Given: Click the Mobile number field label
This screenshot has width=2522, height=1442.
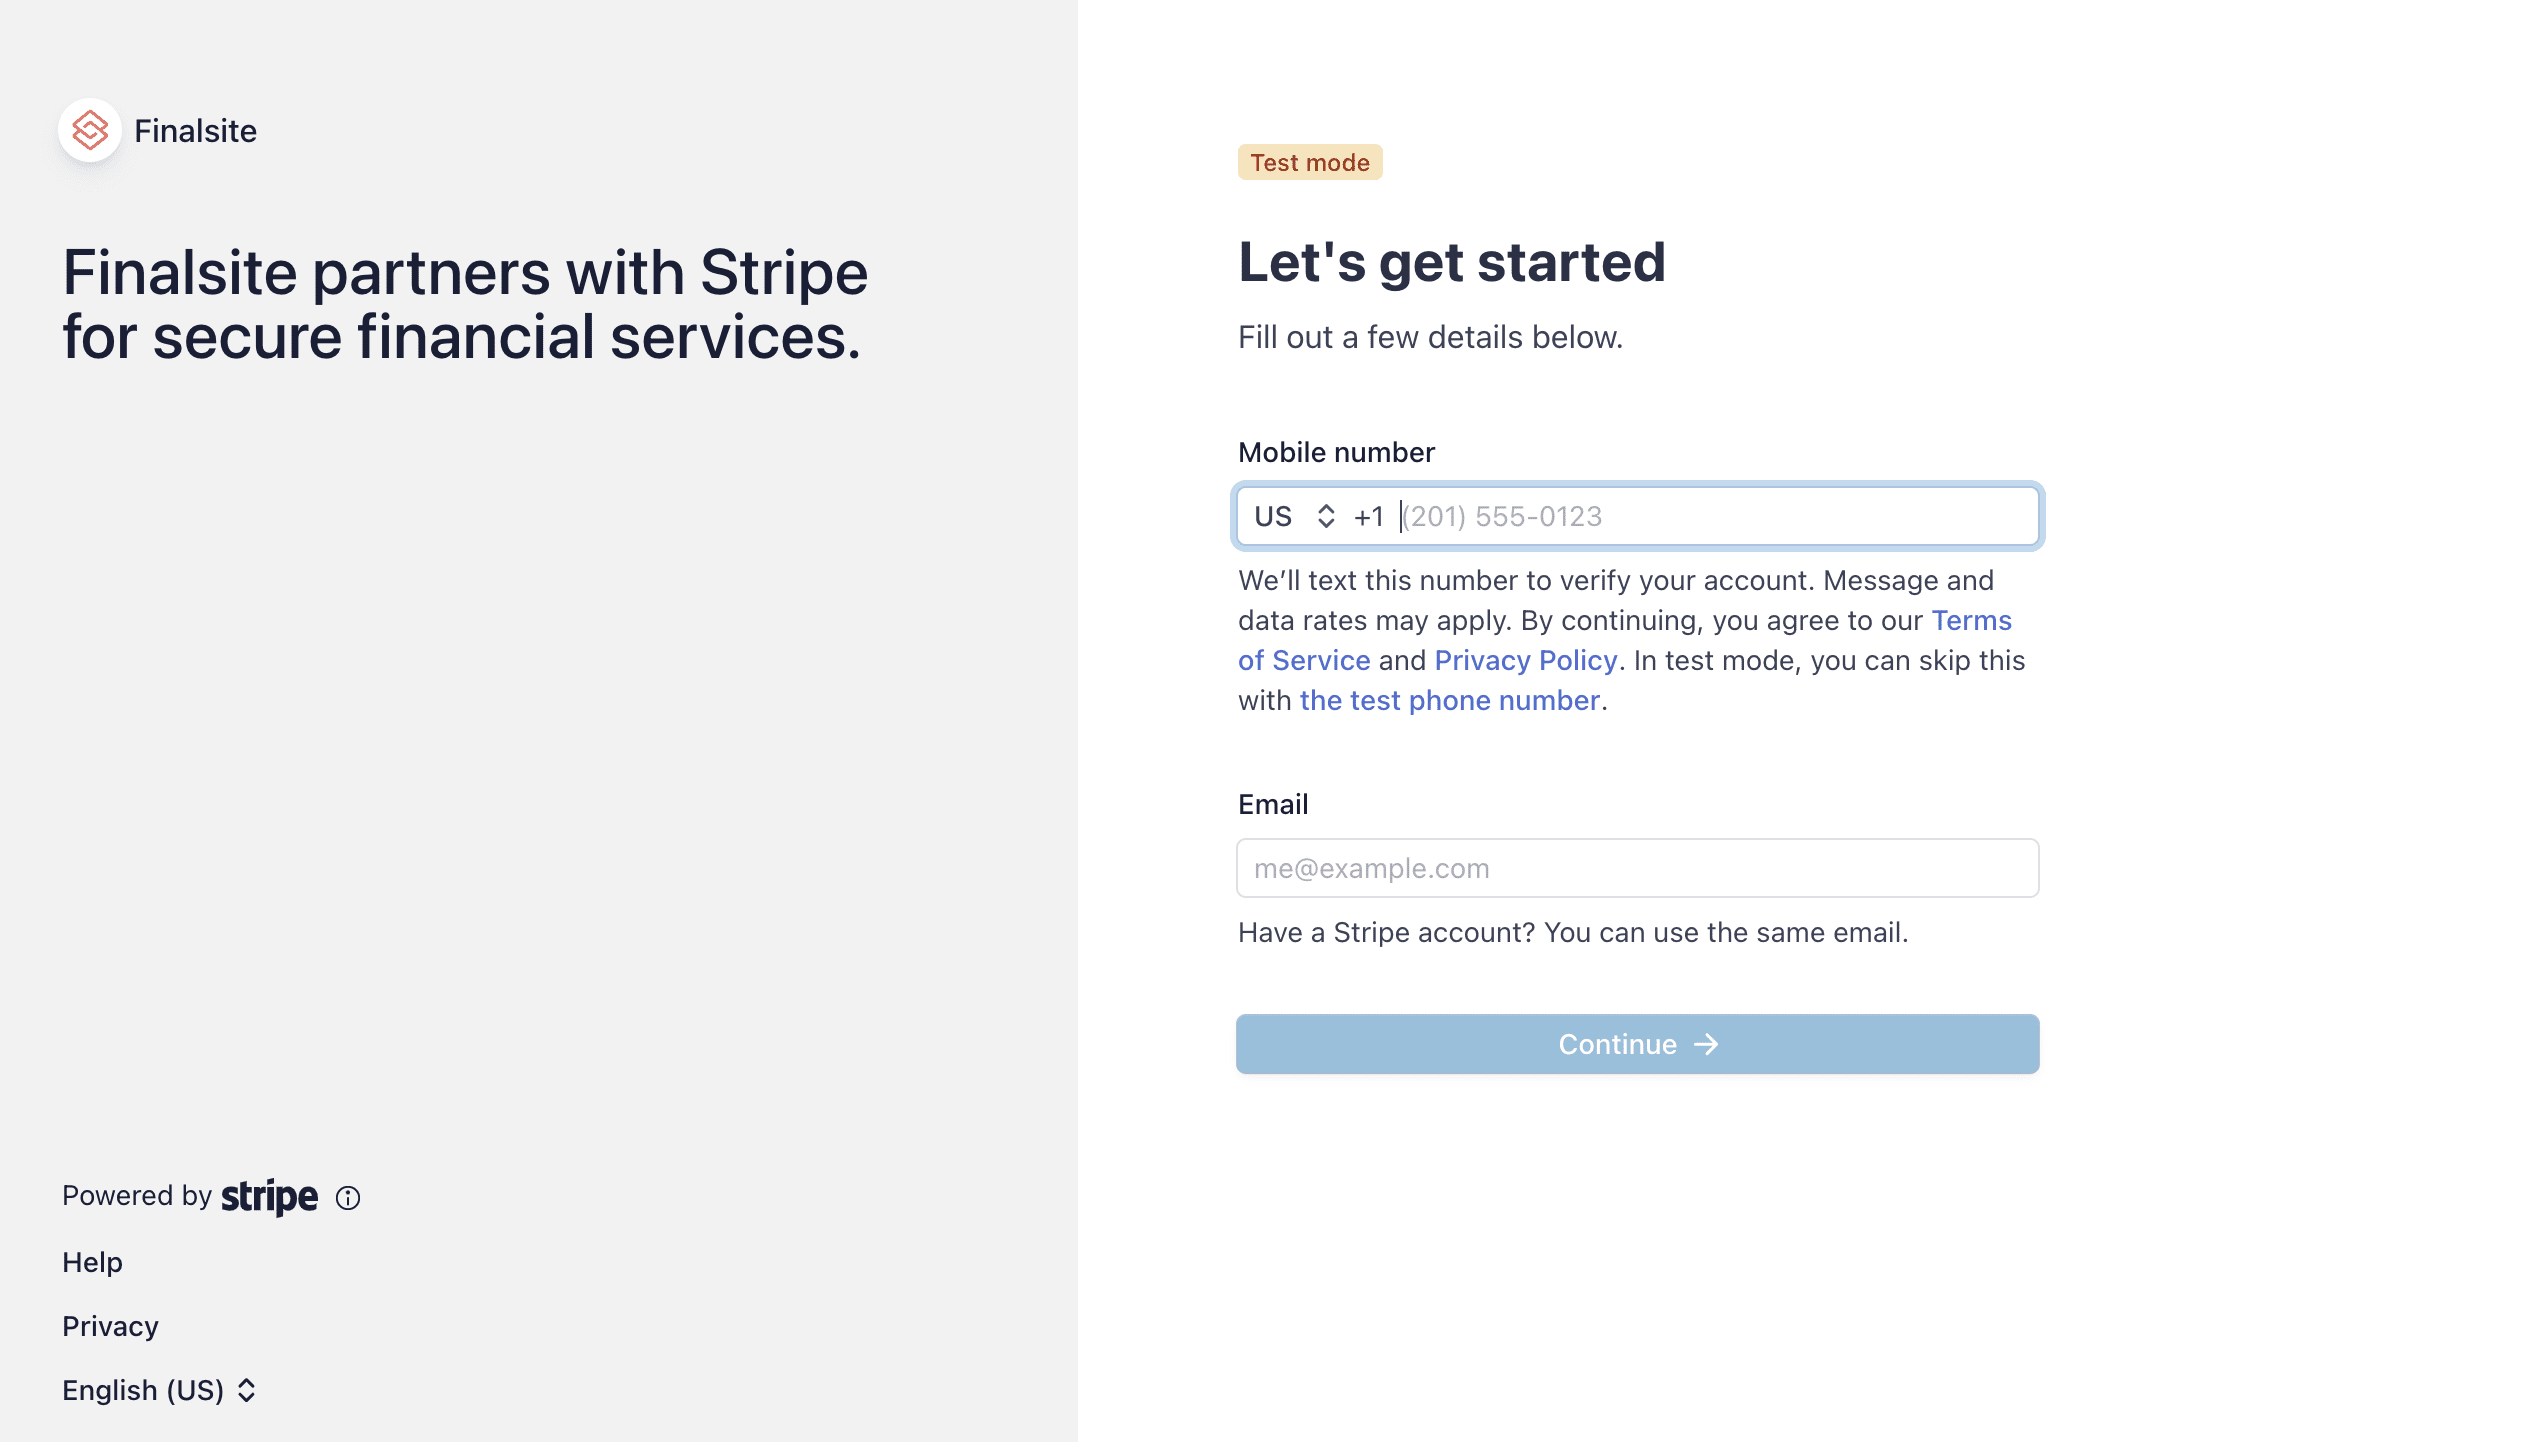Looking at the screenshot, I should click(1336, 453).
